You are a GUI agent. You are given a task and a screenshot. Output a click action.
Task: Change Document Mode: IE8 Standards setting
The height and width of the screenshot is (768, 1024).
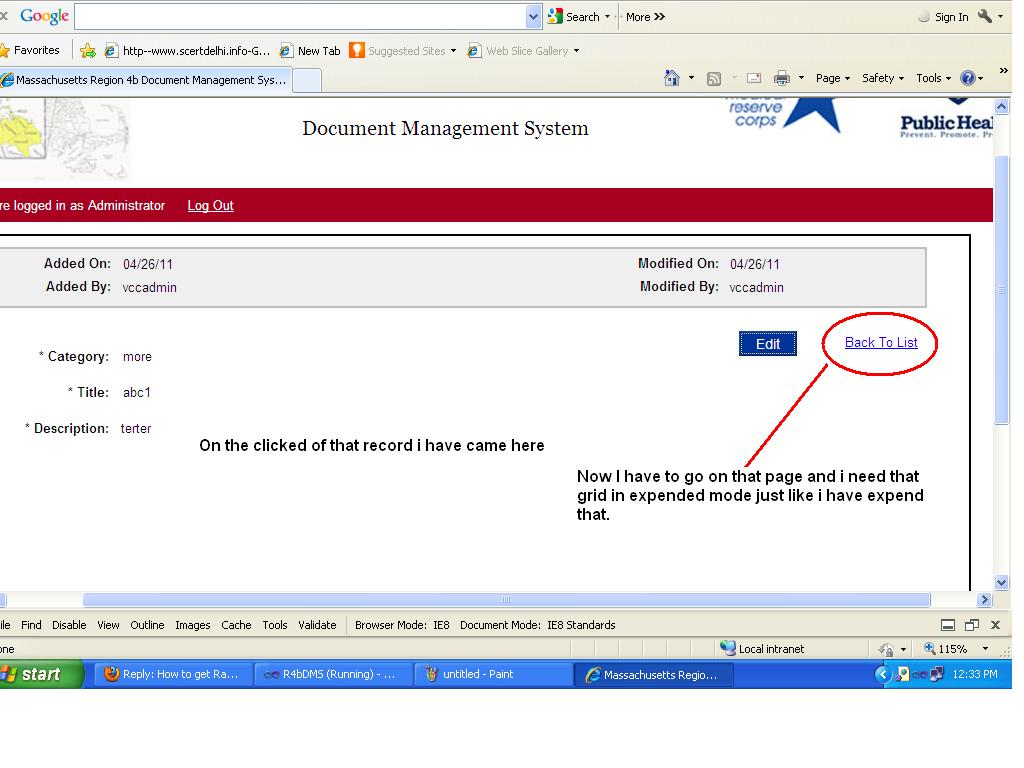coord(537,625)
